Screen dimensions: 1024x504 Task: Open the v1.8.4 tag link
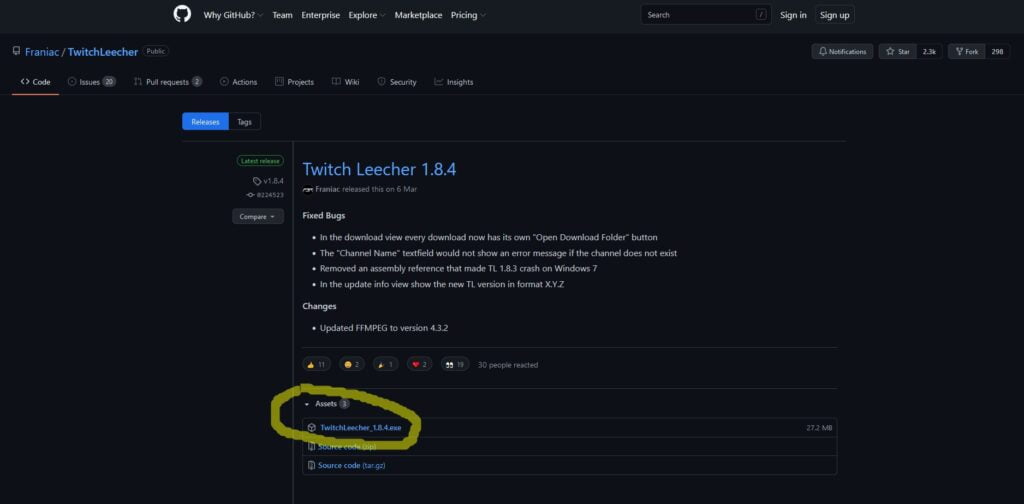click(x=268, y=181)
